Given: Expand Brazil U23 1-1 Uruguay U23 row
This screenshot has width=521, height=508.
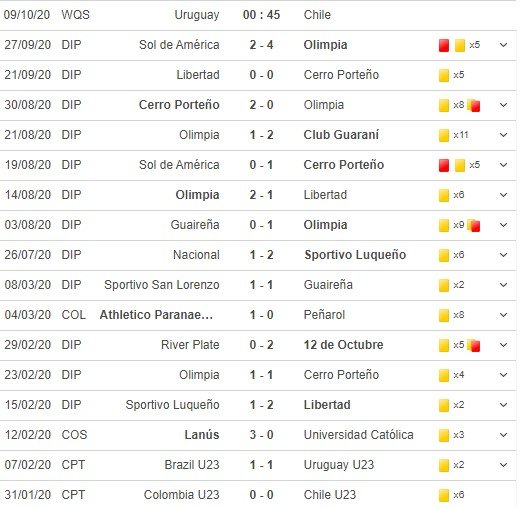Looking at the screenshot, I should pos(503,465).
